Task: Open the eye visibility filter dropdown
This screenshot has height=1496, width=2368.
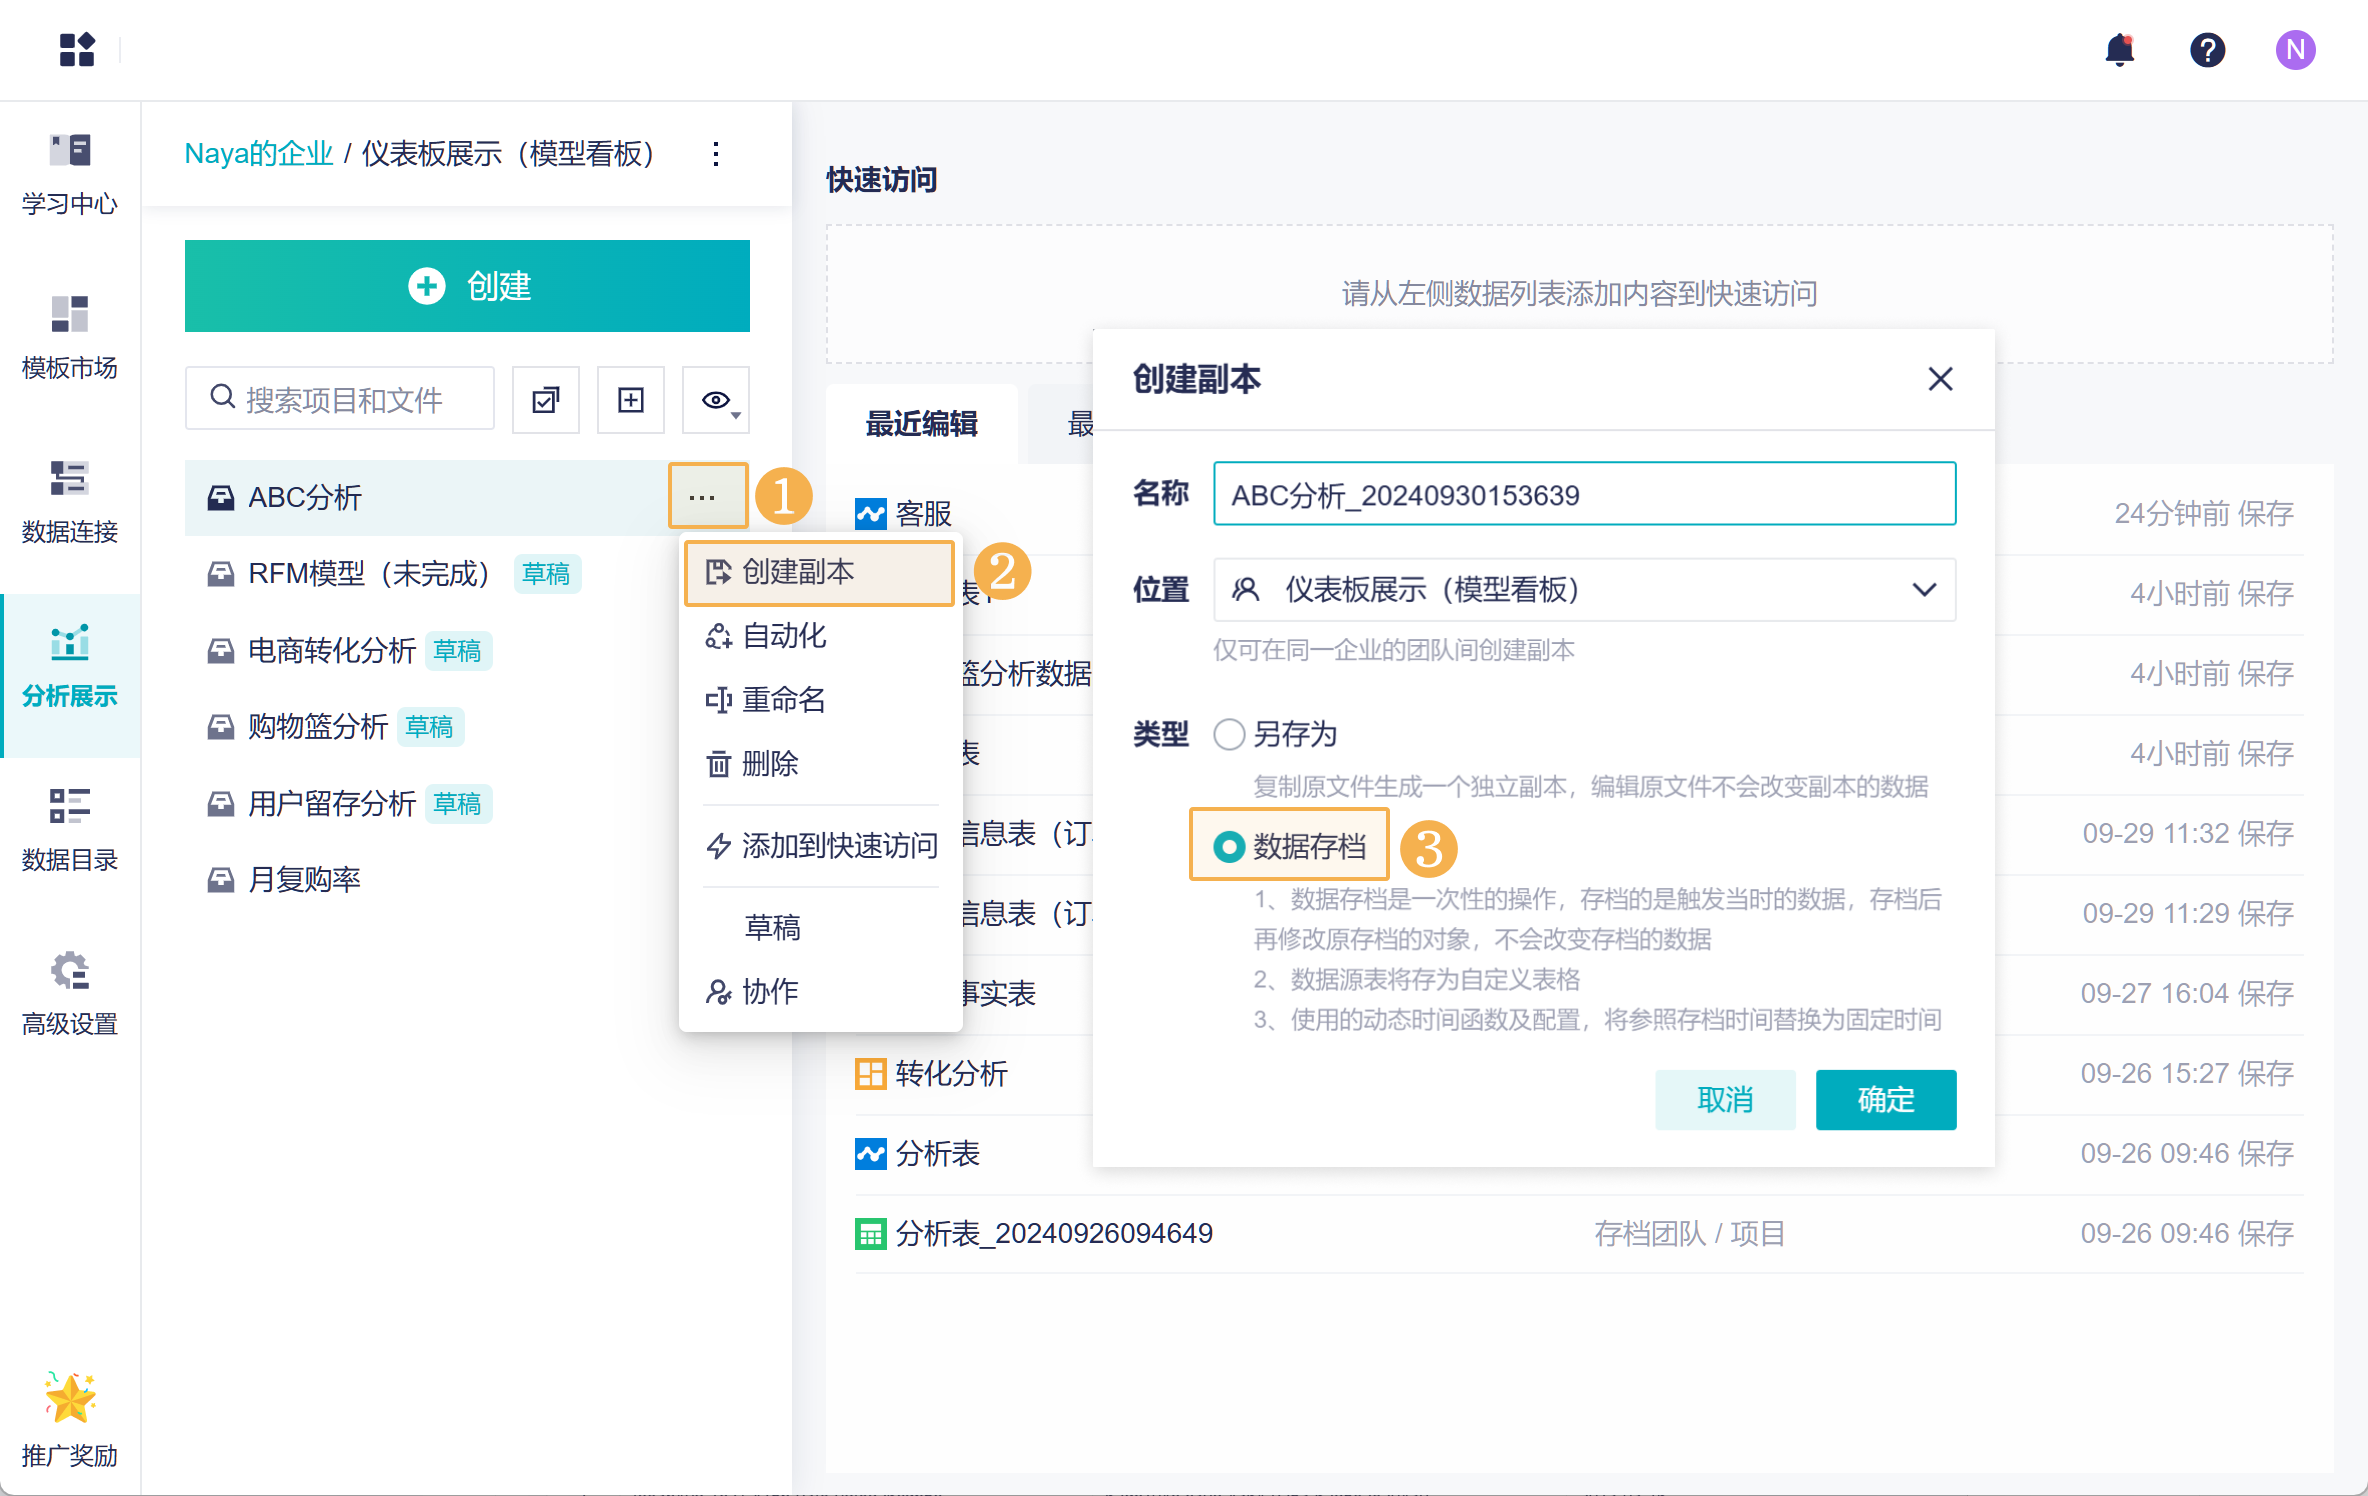Action: 716,400
